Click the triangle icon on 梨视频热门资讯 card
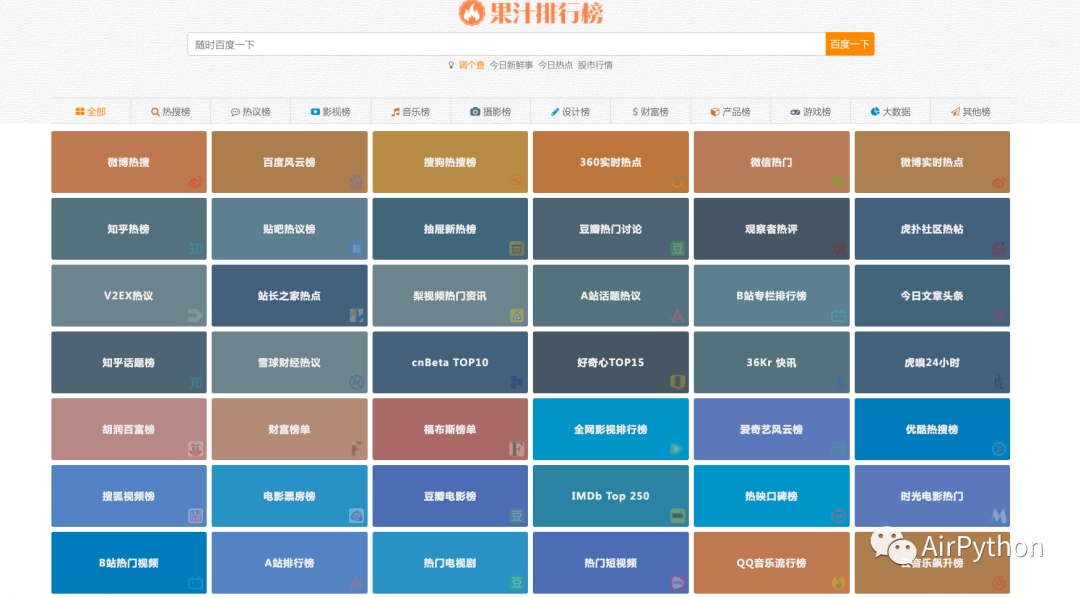Image resolution: width=1080 pixels, height=598 pixels. 517,316
